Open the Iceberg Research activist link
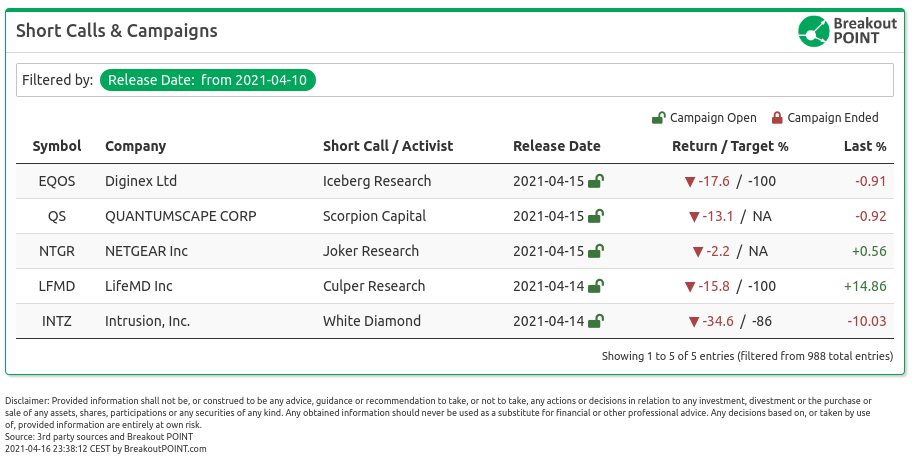 (x=377, y=181)
